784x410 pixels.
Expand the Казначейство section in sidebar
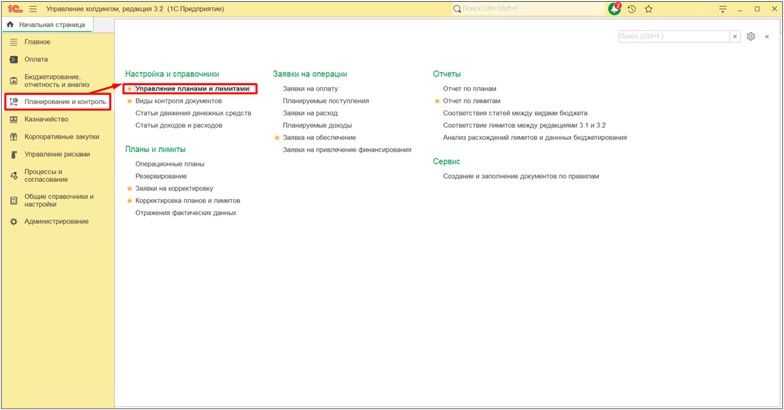46,119
